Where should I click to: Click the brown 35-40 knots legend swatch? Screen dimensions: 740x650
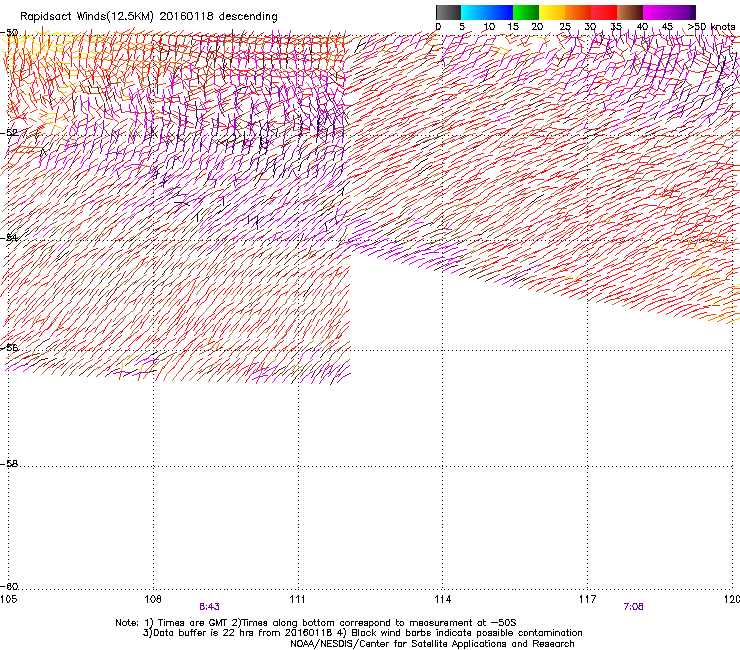(630, 12)
